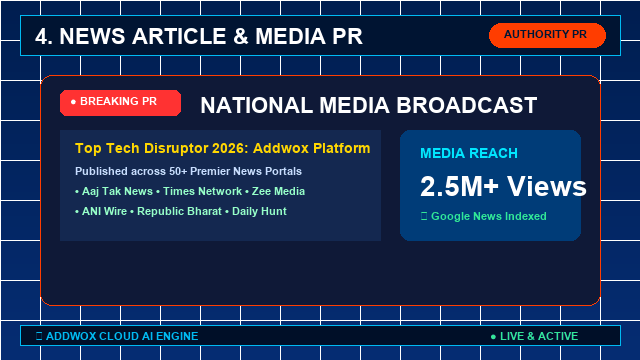This screenshot has width=640, height=360.
Task: Click the LIVE & ACTIVE status indicator
Action: pyautogui.click(x=534, y=336)
